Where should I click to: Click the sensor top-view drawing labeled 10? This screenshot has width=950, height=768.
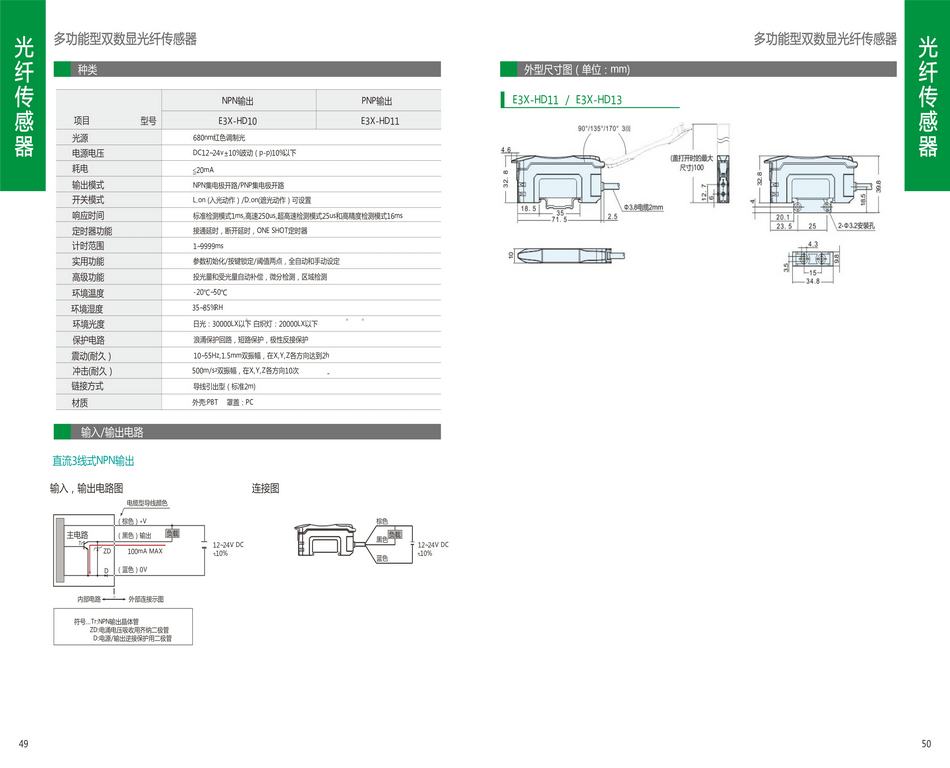(x=566, y=255)
